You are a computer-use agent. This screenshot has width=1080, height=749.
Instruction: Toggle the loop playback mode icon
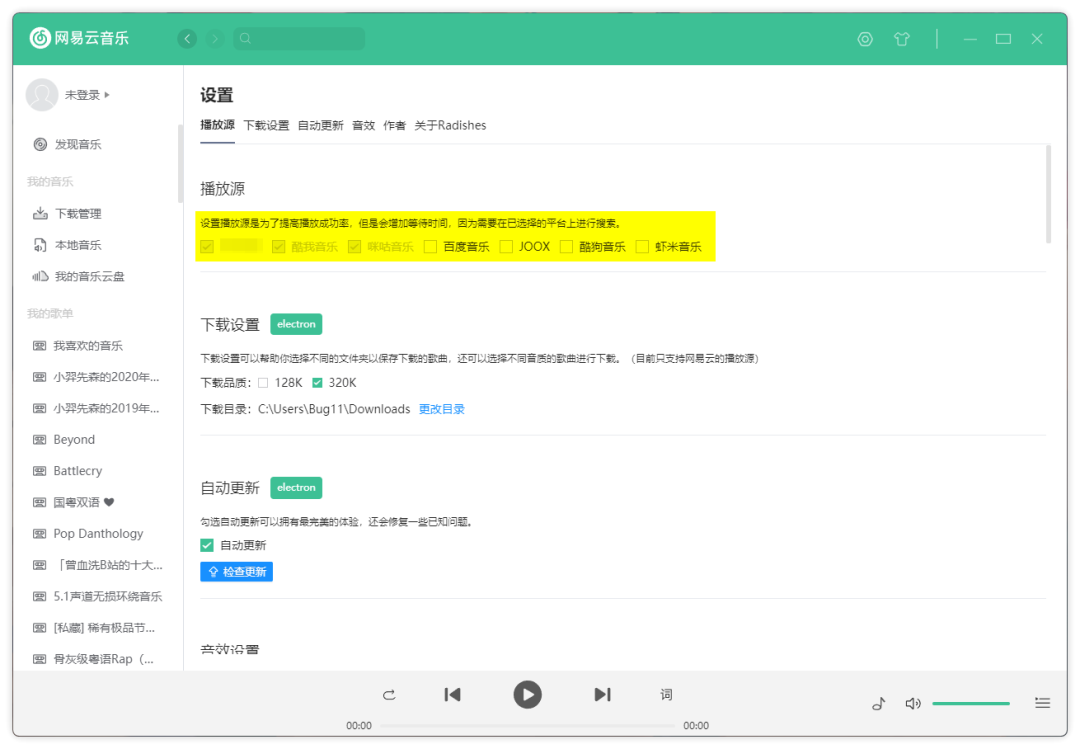pyautogui.click(x=389, y=695)
